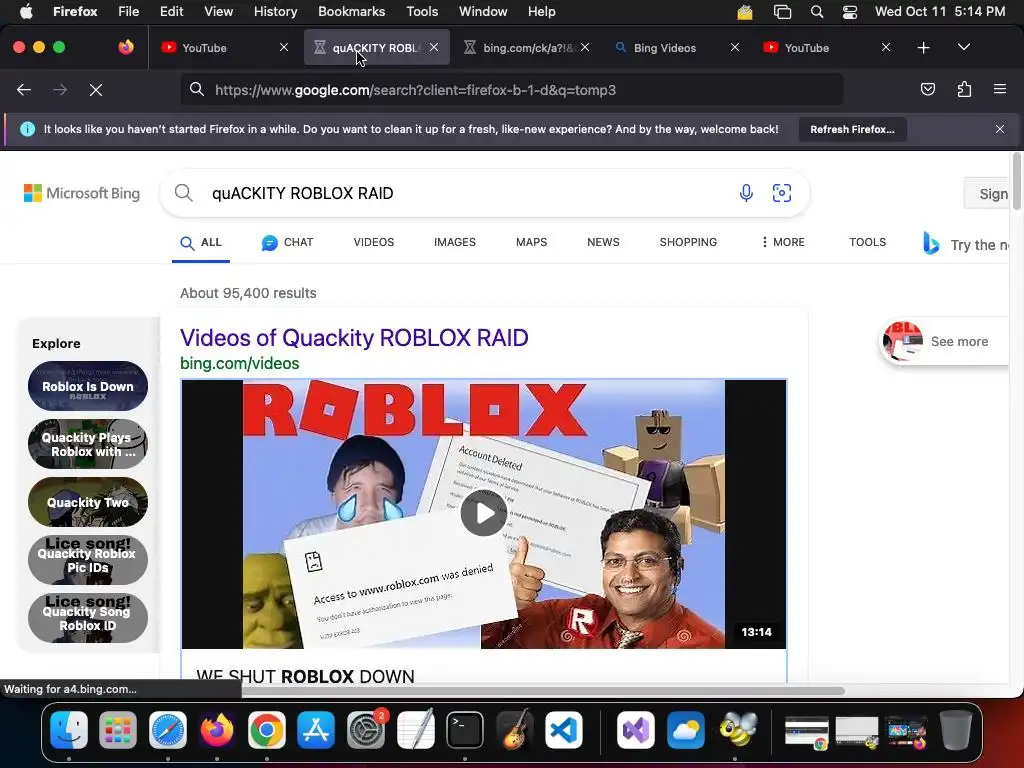
Task: Select Quackity Song Roblox ID chip
Action: [x=88, y=618]
